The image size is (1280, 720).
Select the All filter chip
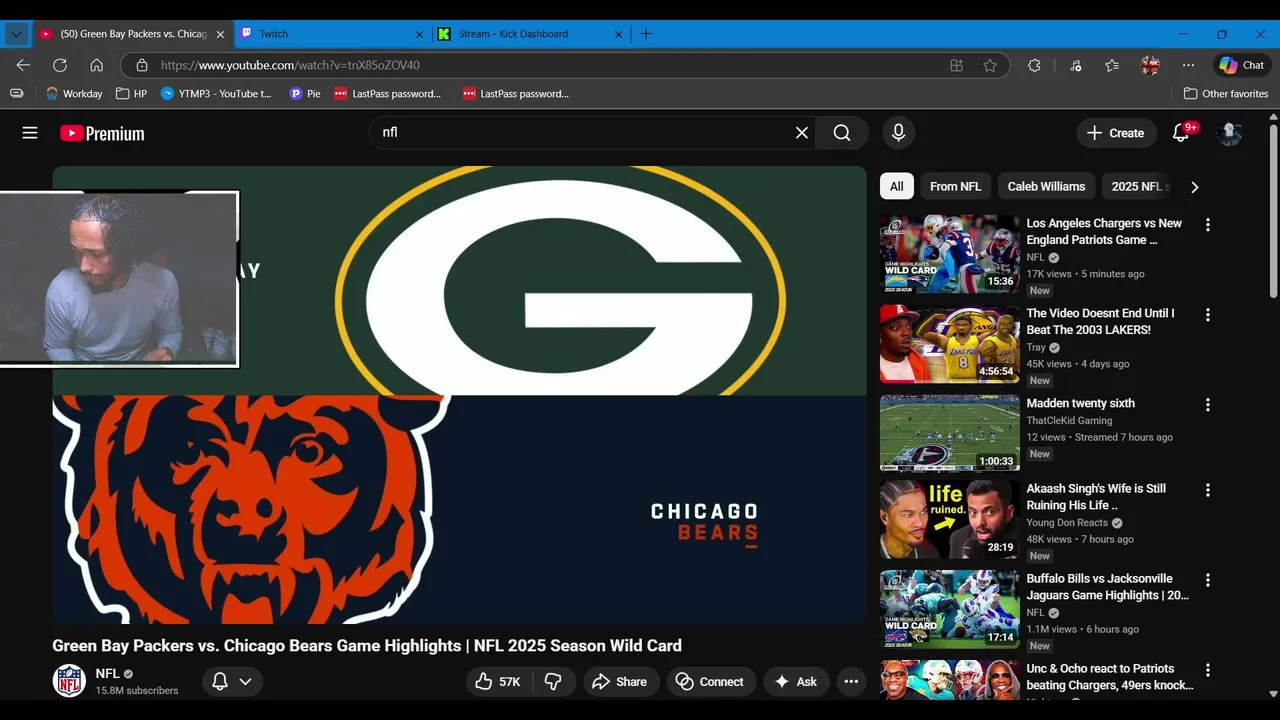(x=897, y=187)
